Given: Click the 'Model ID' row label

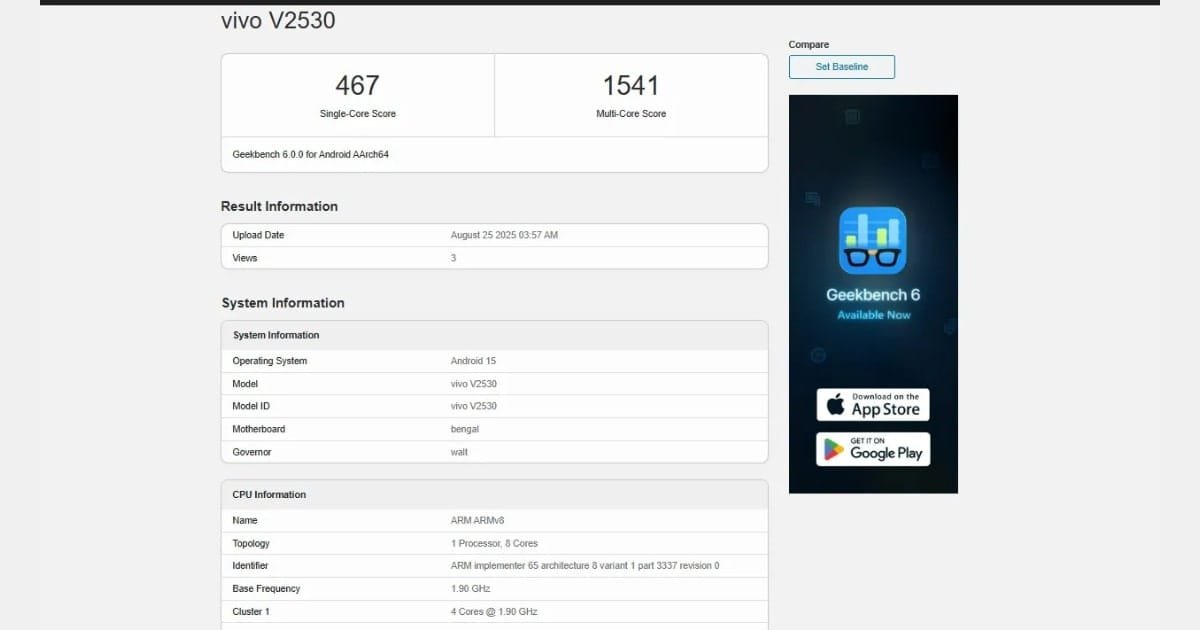Looking at the screenshot, I should [x=251, y=406].
